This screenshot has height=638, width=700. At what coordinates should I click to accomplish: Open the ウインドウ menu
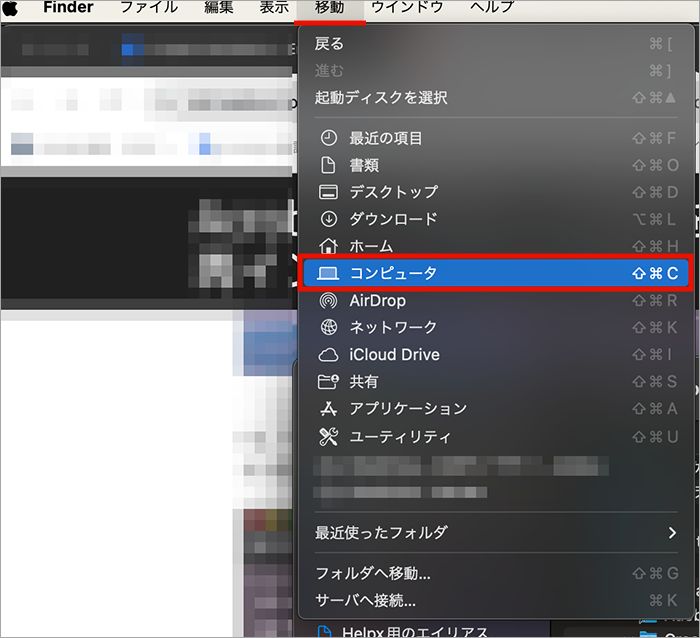407,7
